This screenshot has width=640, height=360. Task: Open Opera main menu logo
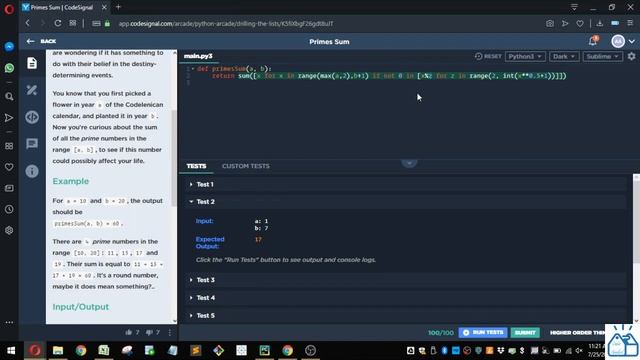click(x=9, y=9)
